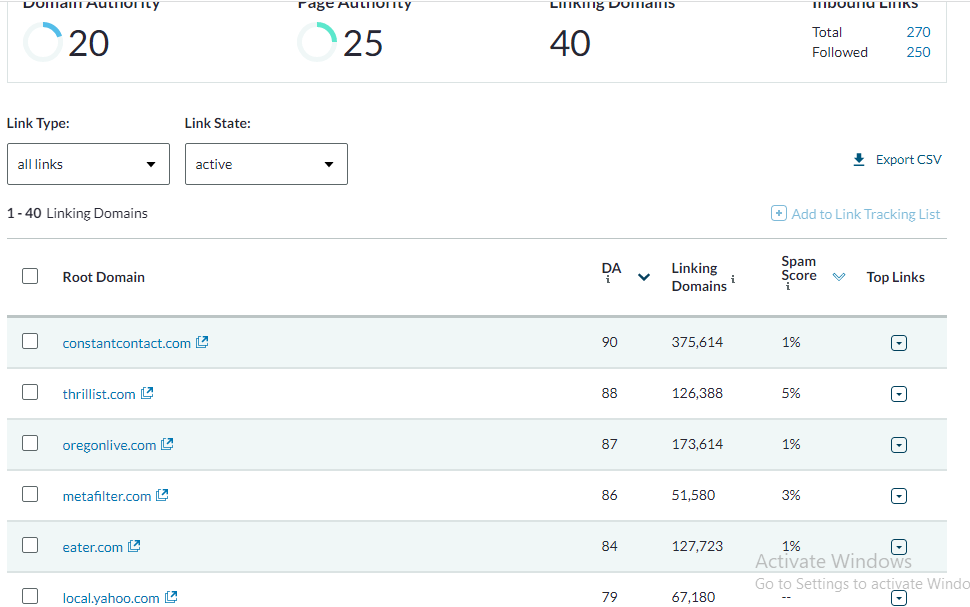Open the local.yahoo.com domain link
970x607 pixels.
click(111, 598)
